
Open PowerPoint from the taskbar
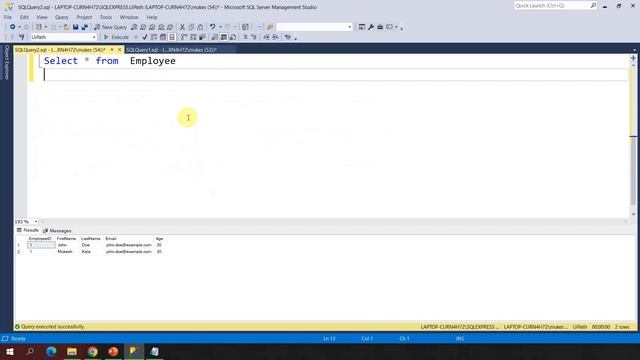(x=113, y=351)
